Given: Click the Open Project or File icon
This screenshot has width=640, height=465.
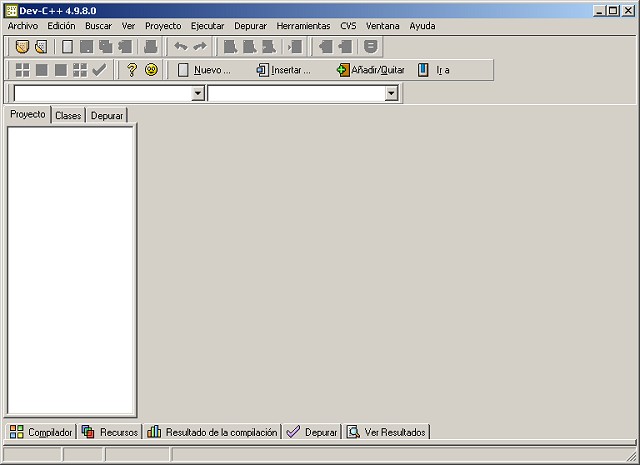Looking at the screenshot, I should pyautogui.click(x=40, y=47).
